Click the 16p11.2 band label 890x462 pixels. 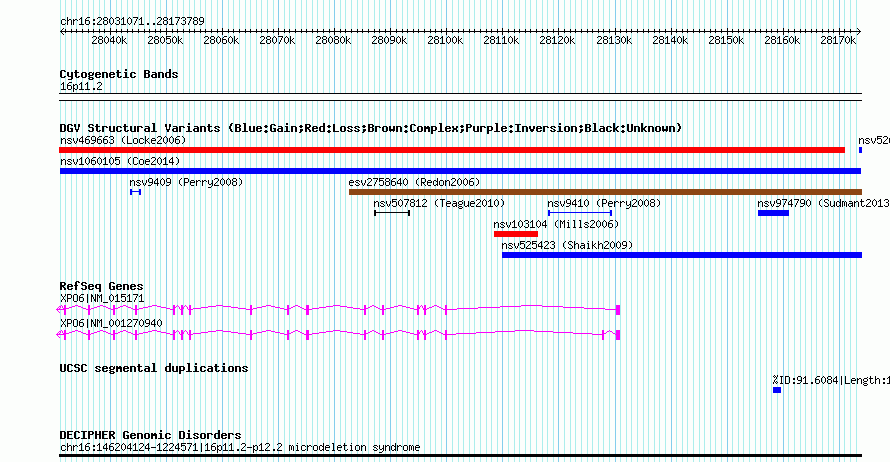[x=81, y=87]
